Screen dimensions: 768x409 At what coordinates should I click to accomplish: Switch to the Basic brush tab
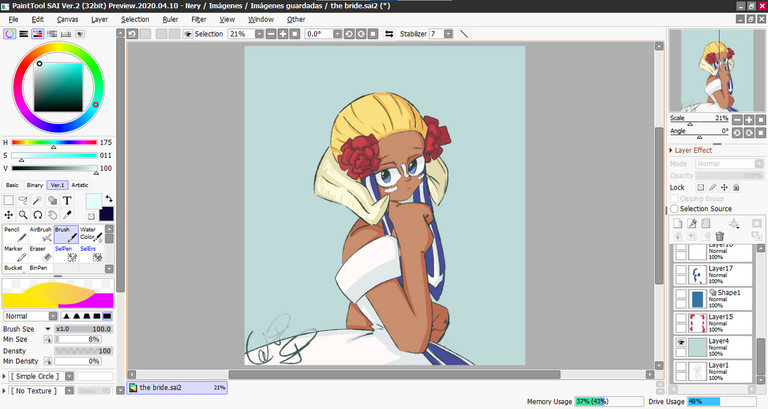coord(13,185)
